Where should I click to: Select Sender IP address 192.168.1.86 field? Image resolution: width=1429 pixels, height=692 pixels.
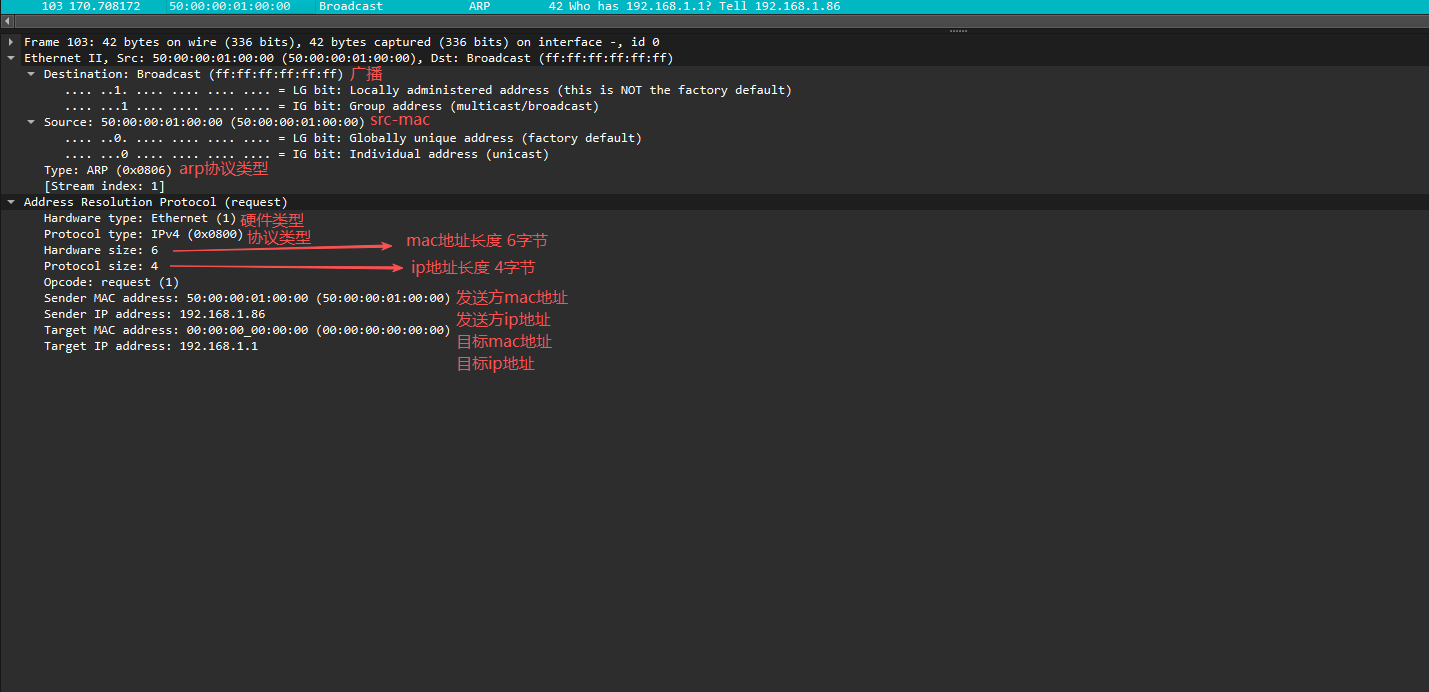[154, 314]
